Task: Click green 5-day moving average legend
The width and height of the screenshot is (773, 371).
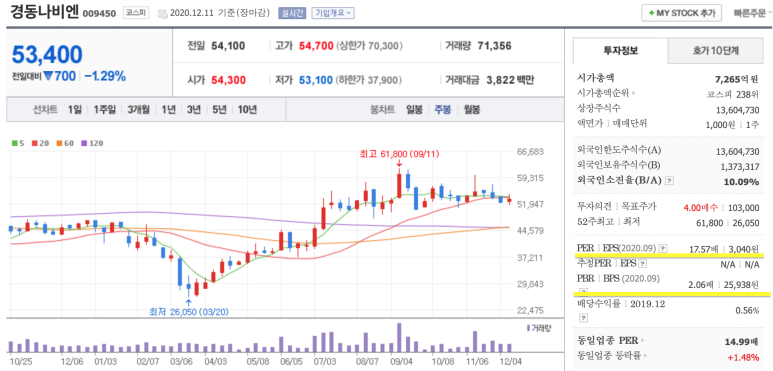Action: pos(18,143)
